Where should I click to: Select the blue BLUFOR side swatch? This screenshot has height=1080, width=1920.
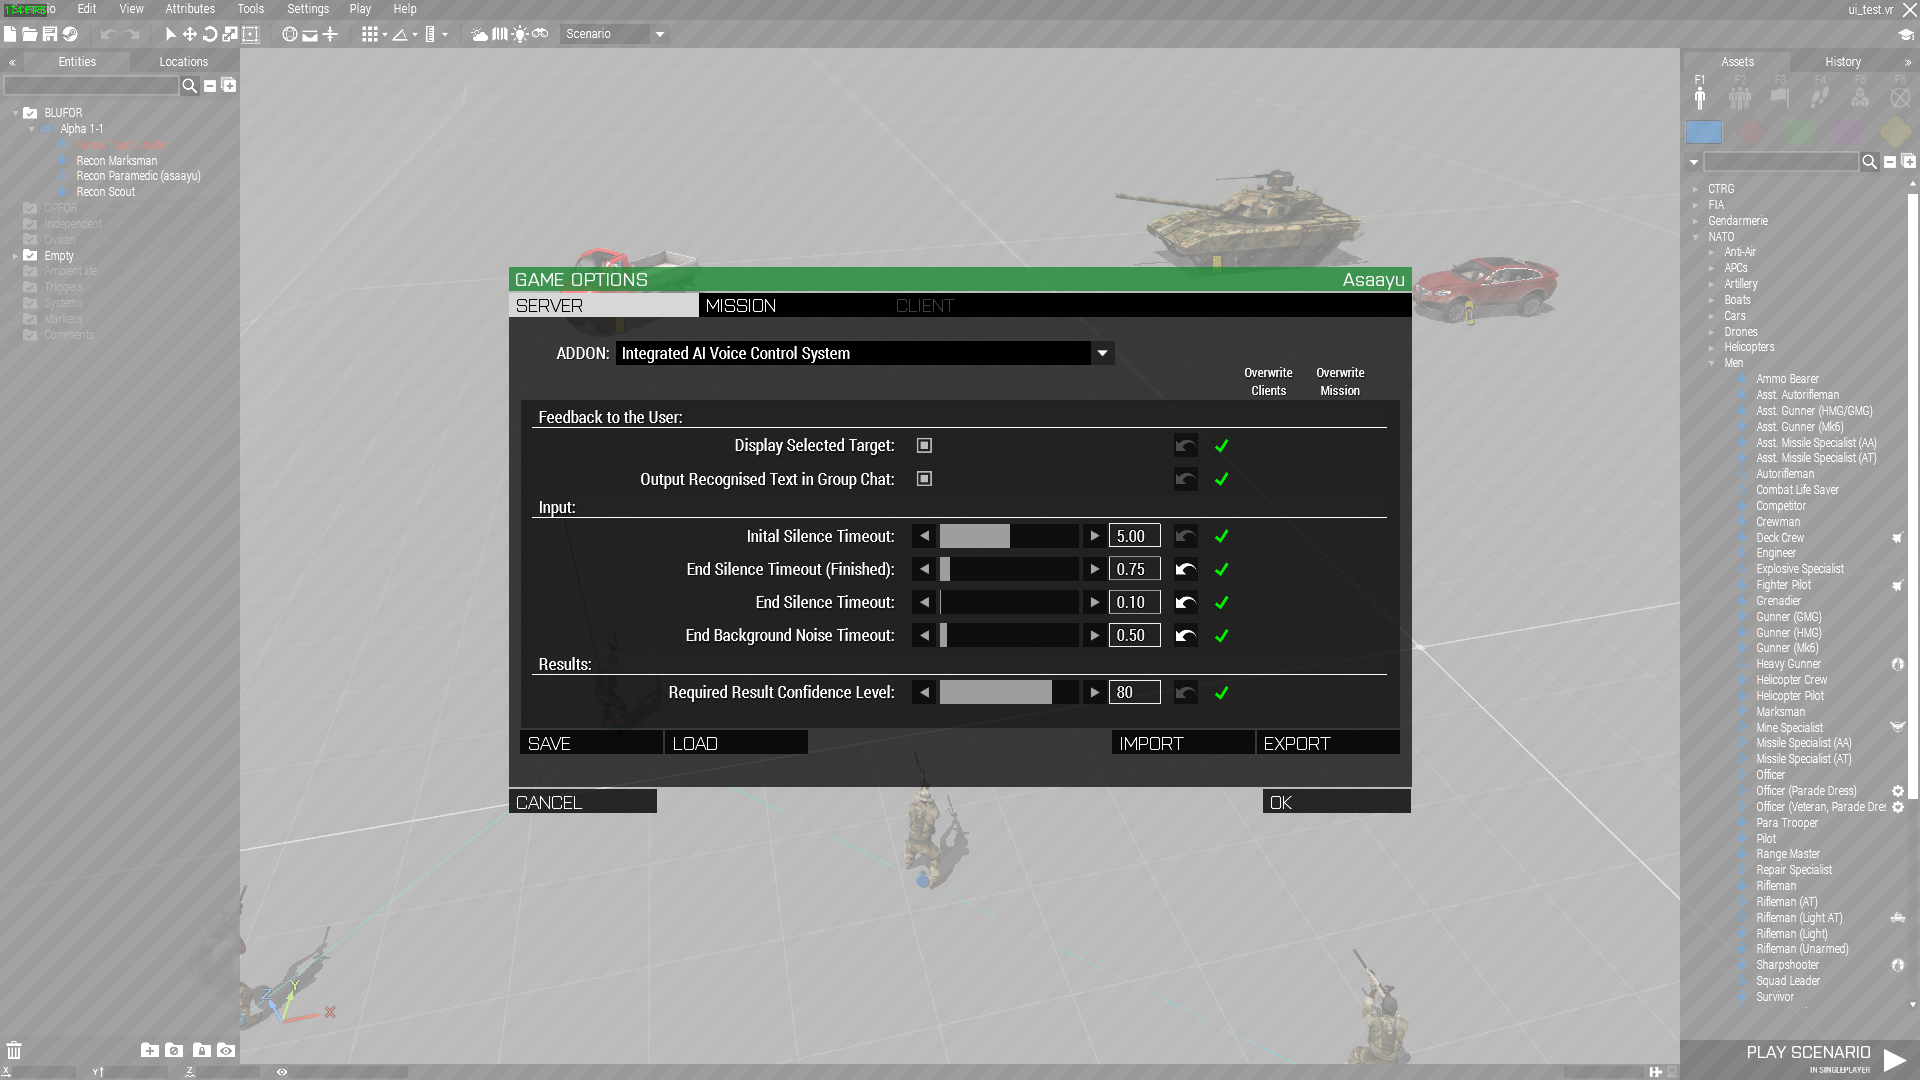point(1704,132)
